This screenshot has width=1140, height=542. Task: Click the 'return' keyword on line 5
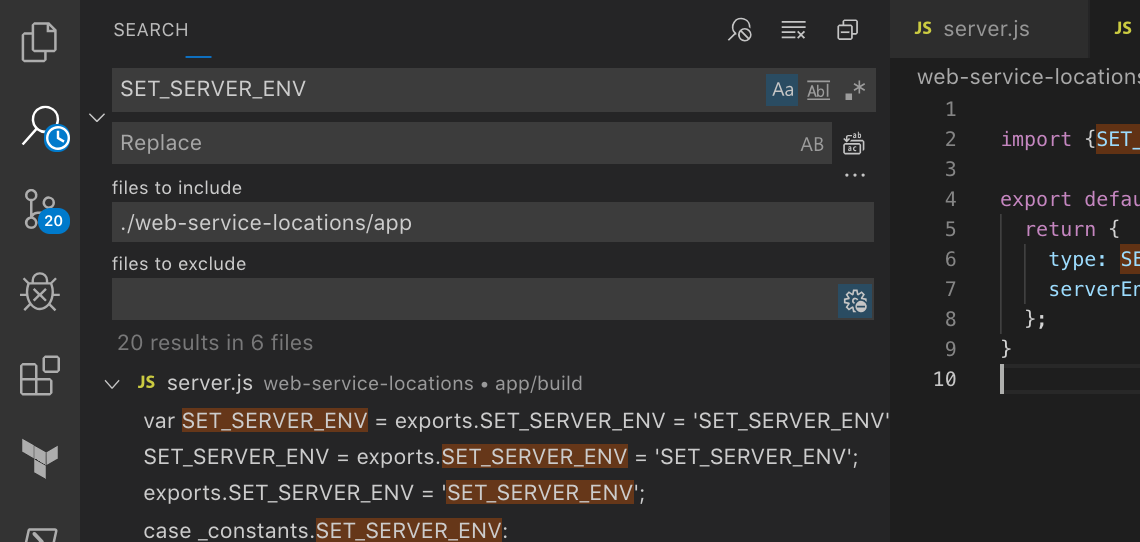[1060, 230]
